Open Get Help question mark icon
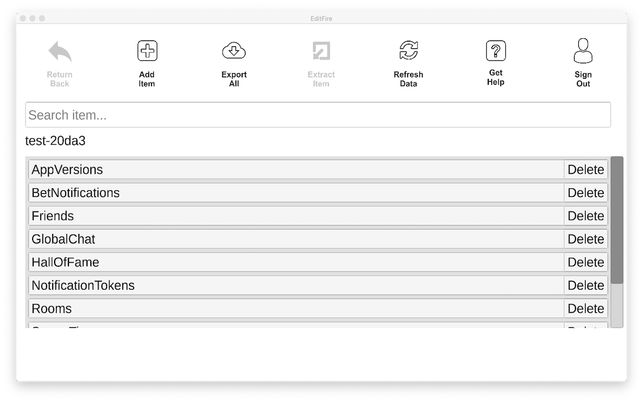 pos(495,51)
